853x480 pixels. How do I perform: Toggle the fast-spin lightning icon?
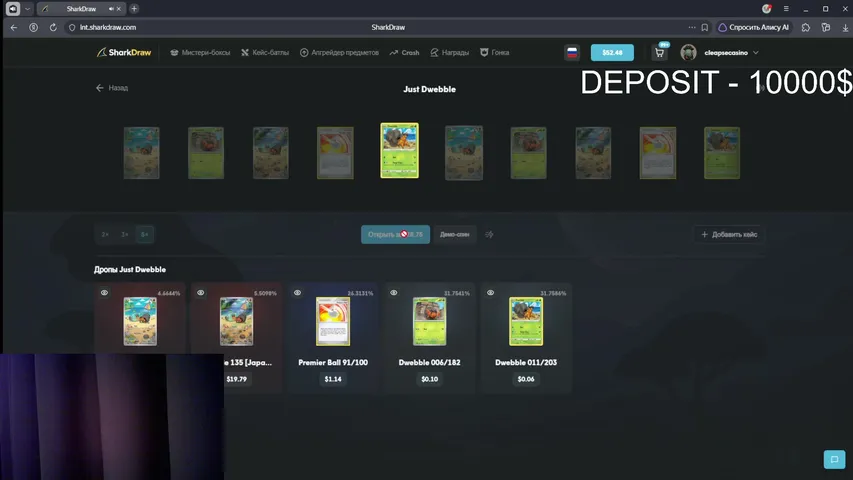pos(489,235)
